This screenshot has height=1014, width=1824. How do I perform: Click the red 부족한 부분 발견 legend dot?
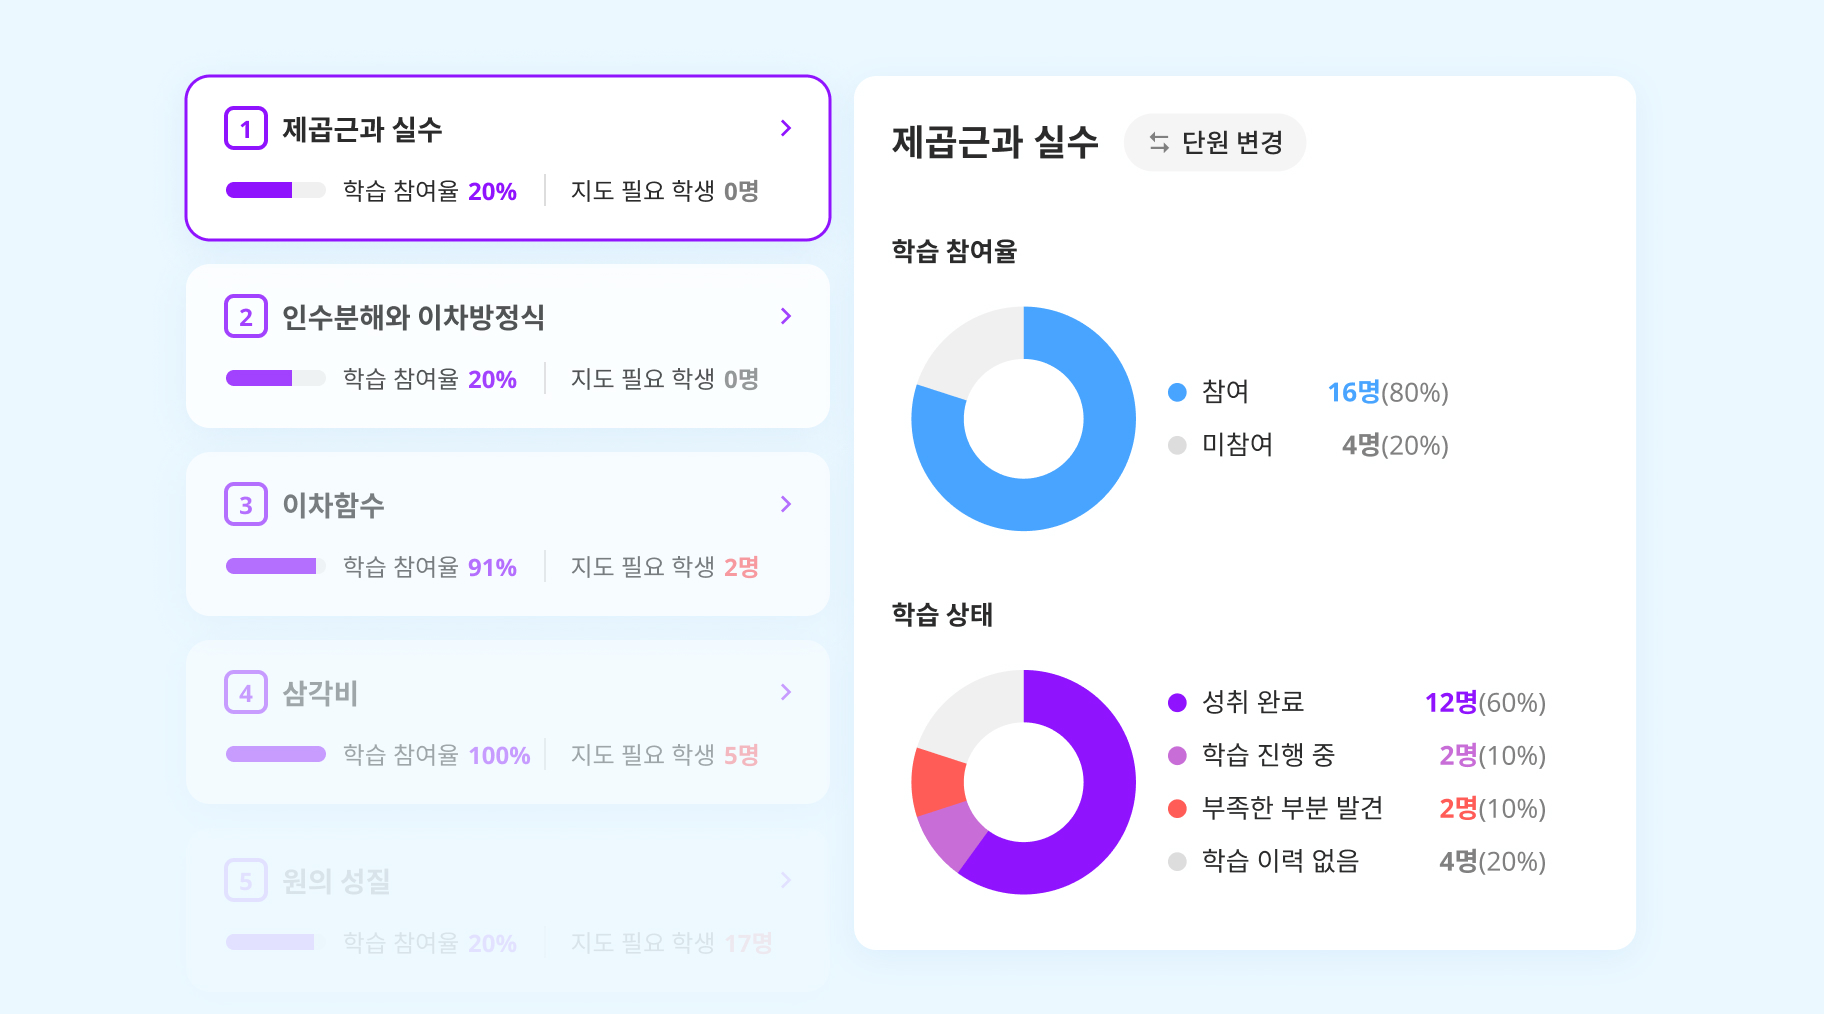coord(1177,808)
